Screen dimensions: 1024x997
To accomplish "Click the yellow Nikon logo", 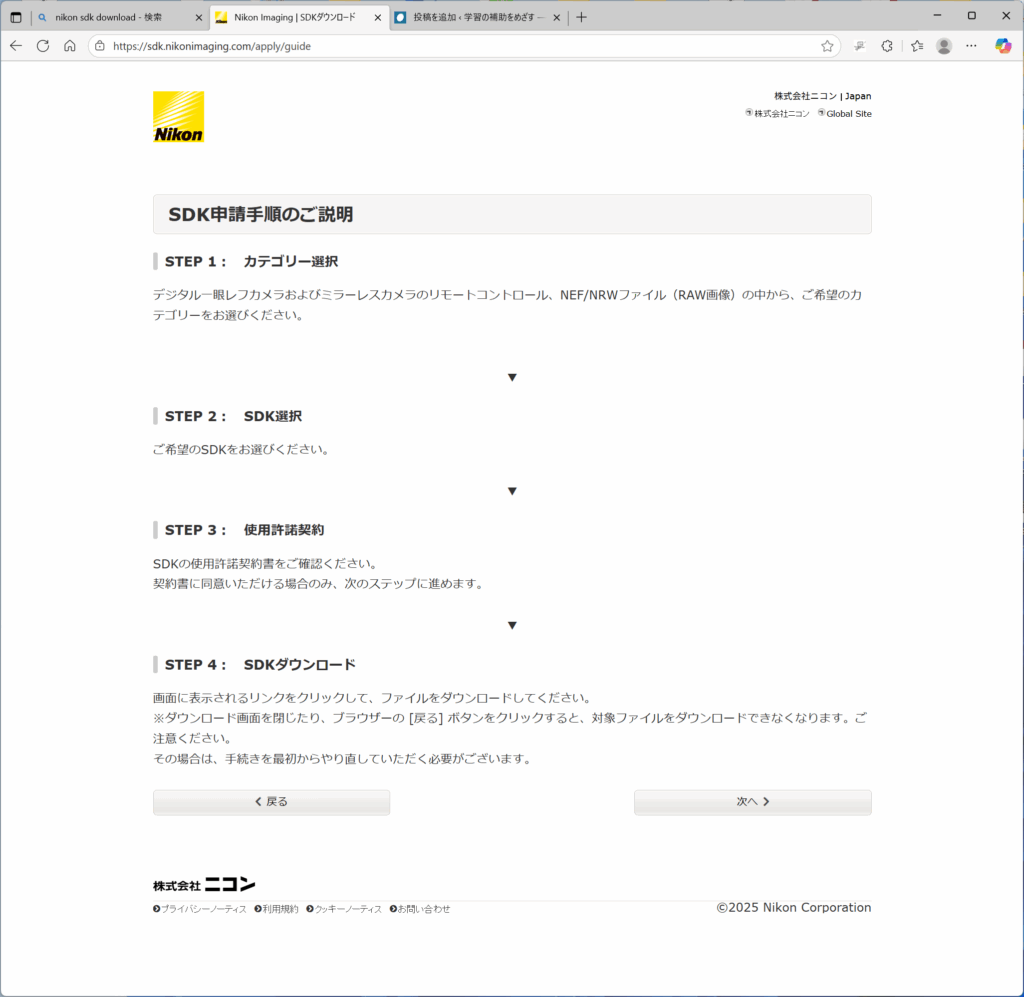I will pyautogui.click(x=178, y=117).
